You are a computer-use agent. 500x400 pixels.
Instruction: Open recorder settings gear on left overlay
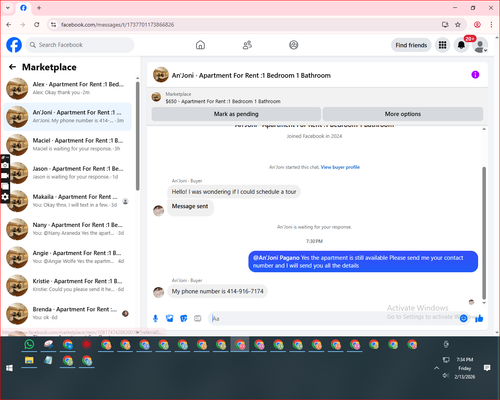coord(5,197)
